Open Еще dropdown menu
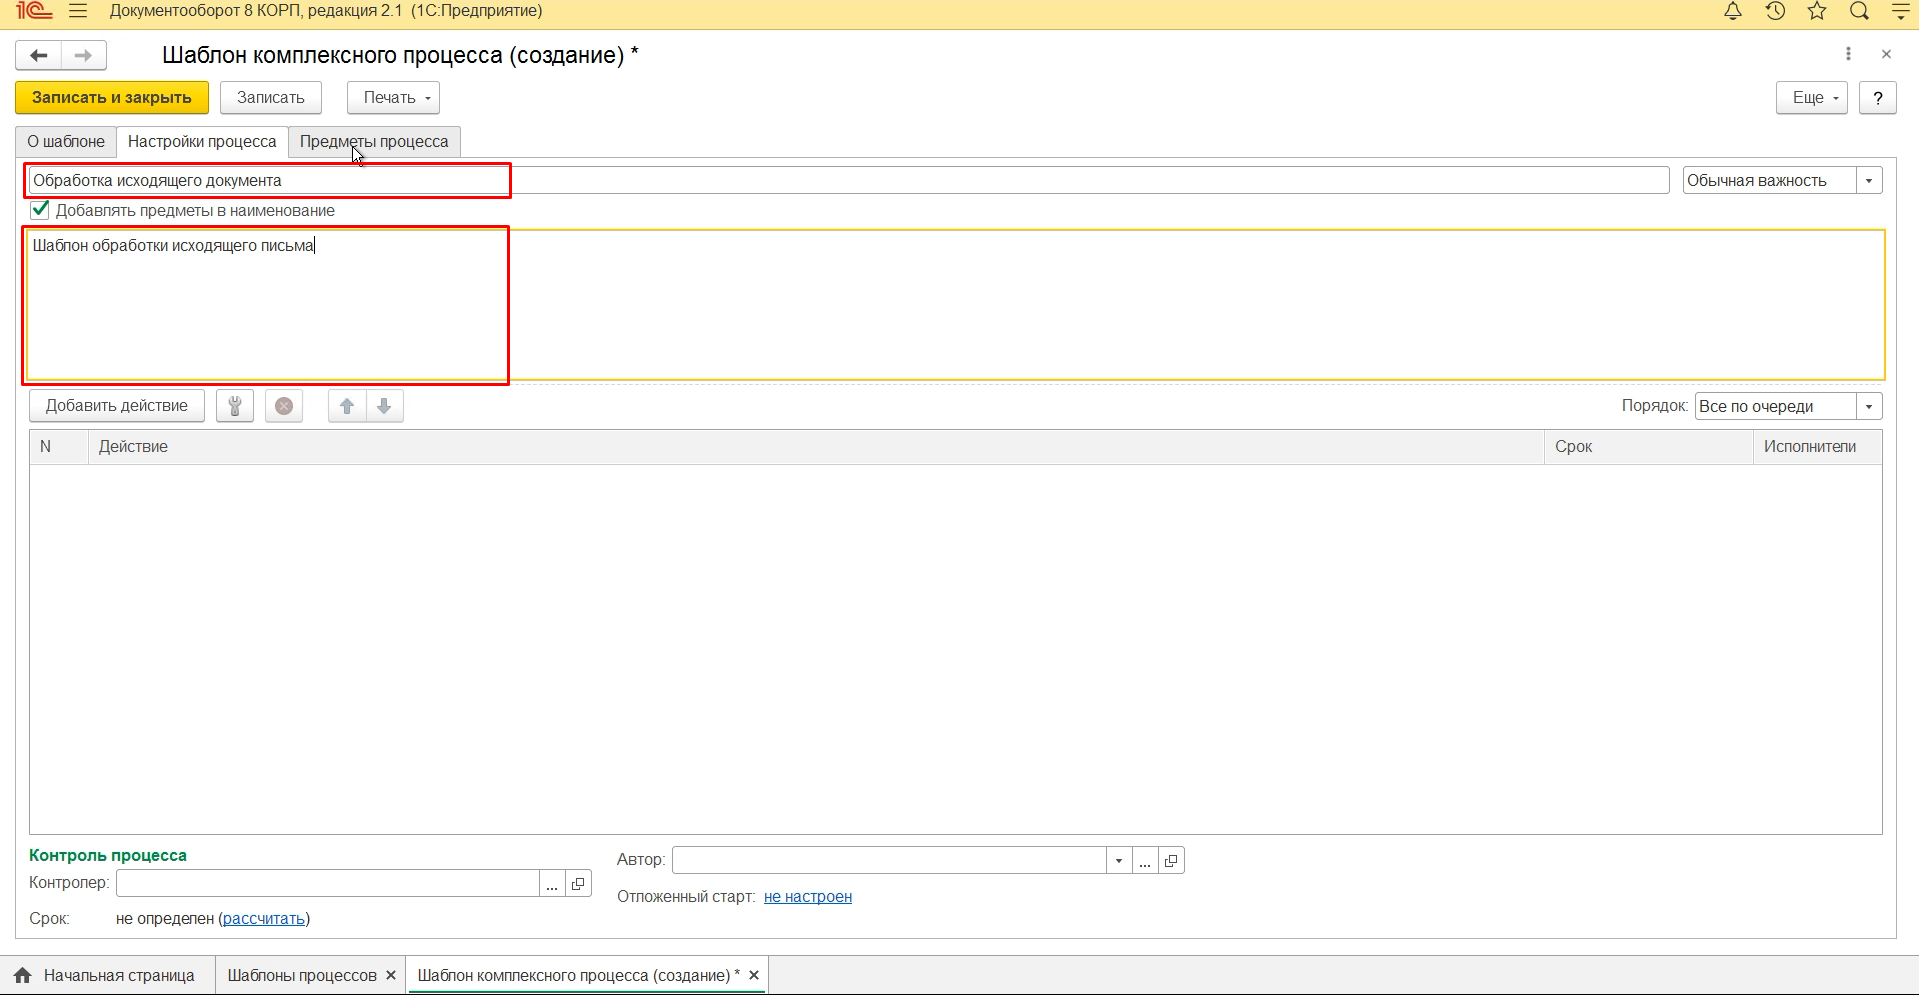Image resolution: width=1919 pixels, height=995 pixels. coord(1812,98)
